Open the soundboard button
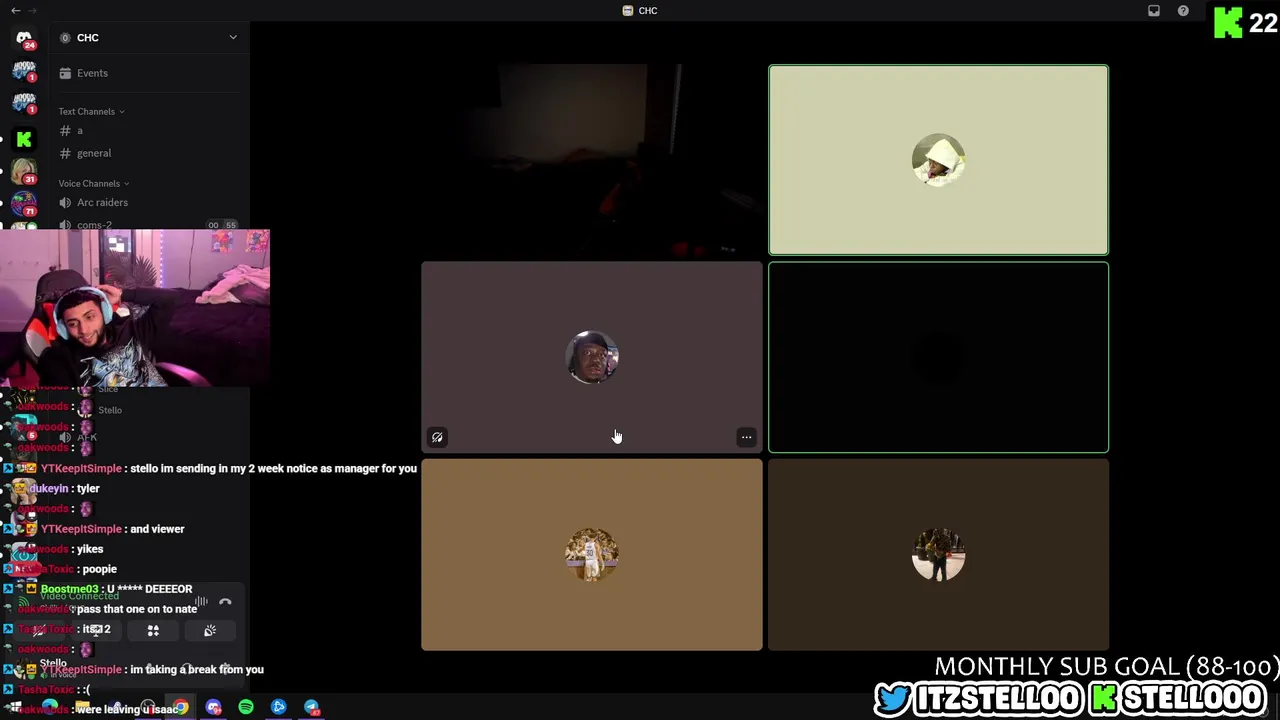 (210, 631)
